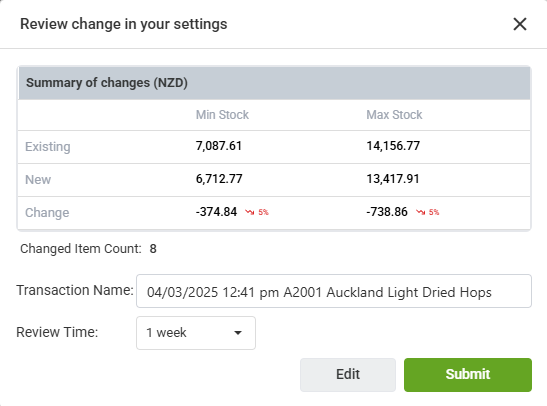Click the Min Stock change value -374.84
This screenshot has width=547, height=406.
[x=216, y=212]
